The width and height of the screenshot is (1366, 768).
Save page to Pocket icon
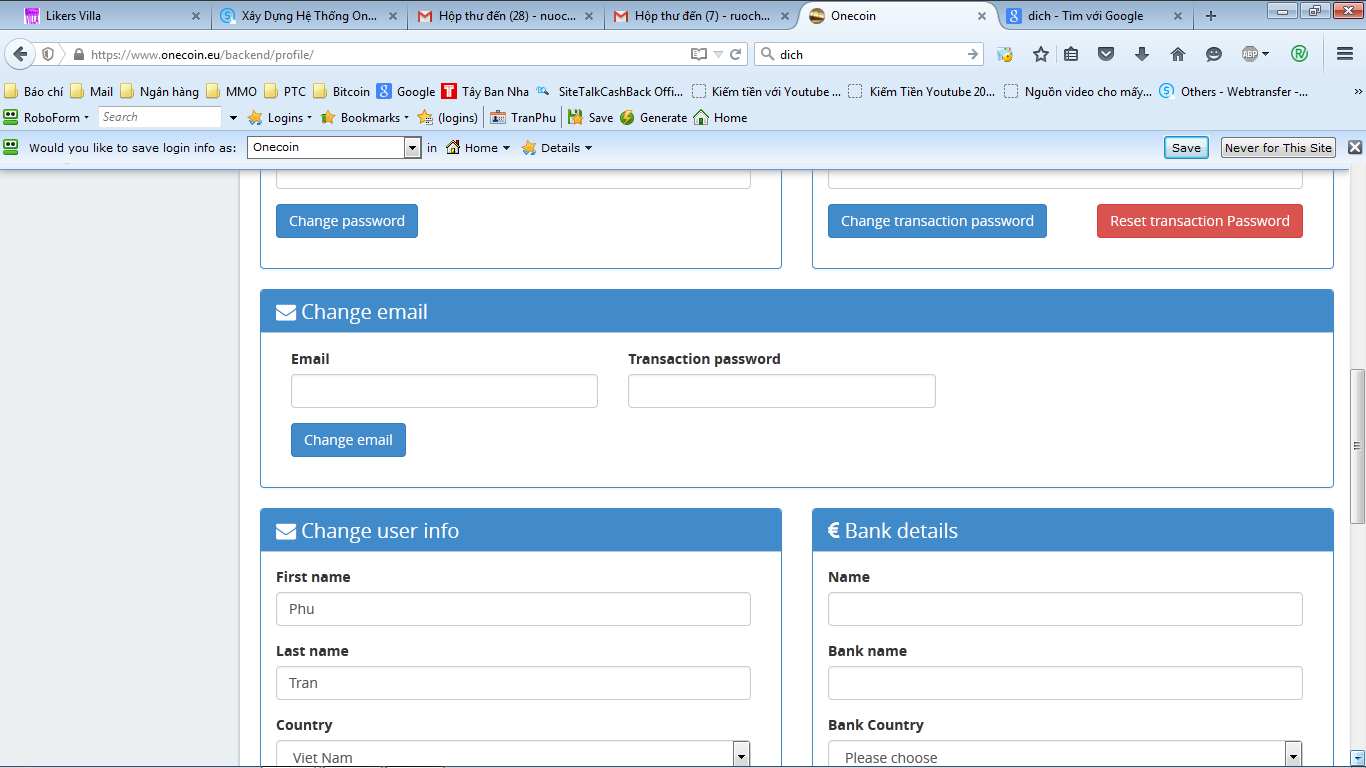tap(1106, 54)
